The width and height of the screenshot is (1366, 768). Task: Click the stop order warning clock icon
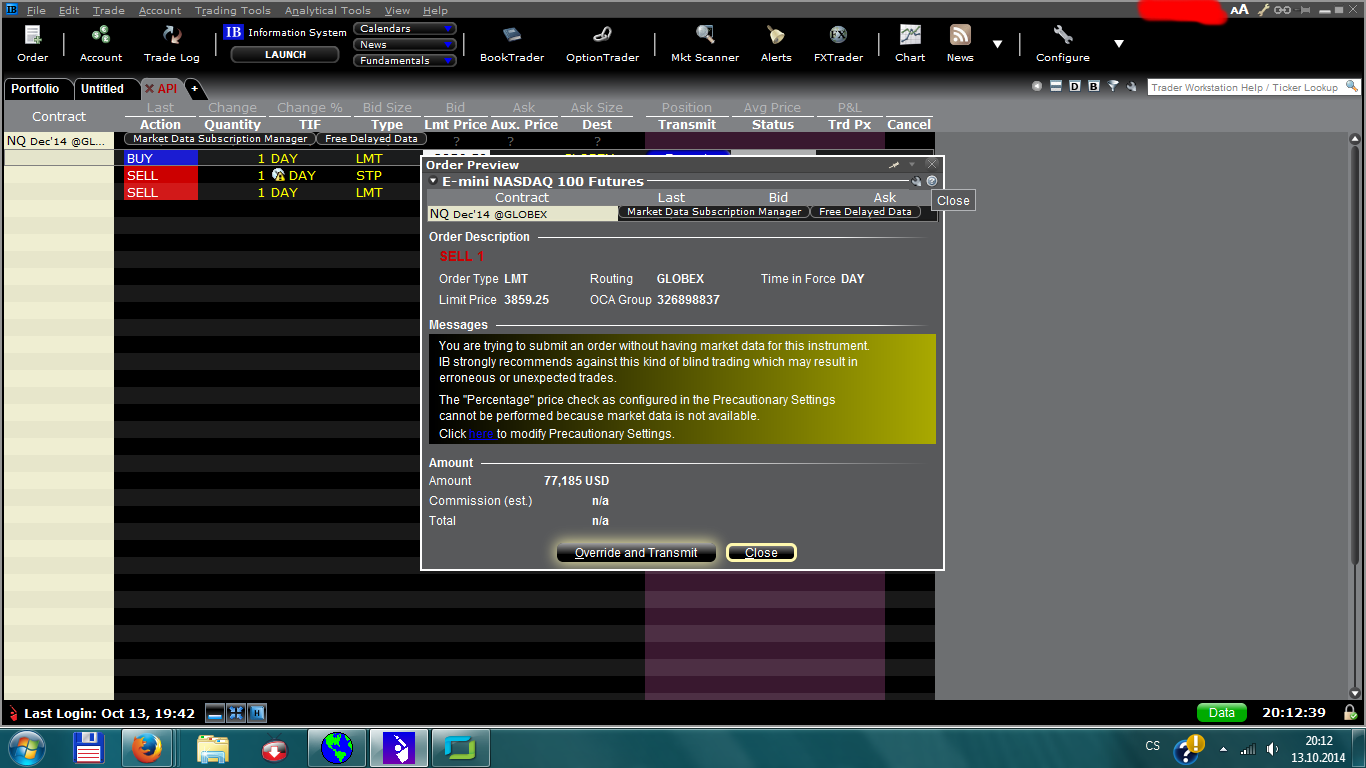pyautogui.click(x=278, y=175)
